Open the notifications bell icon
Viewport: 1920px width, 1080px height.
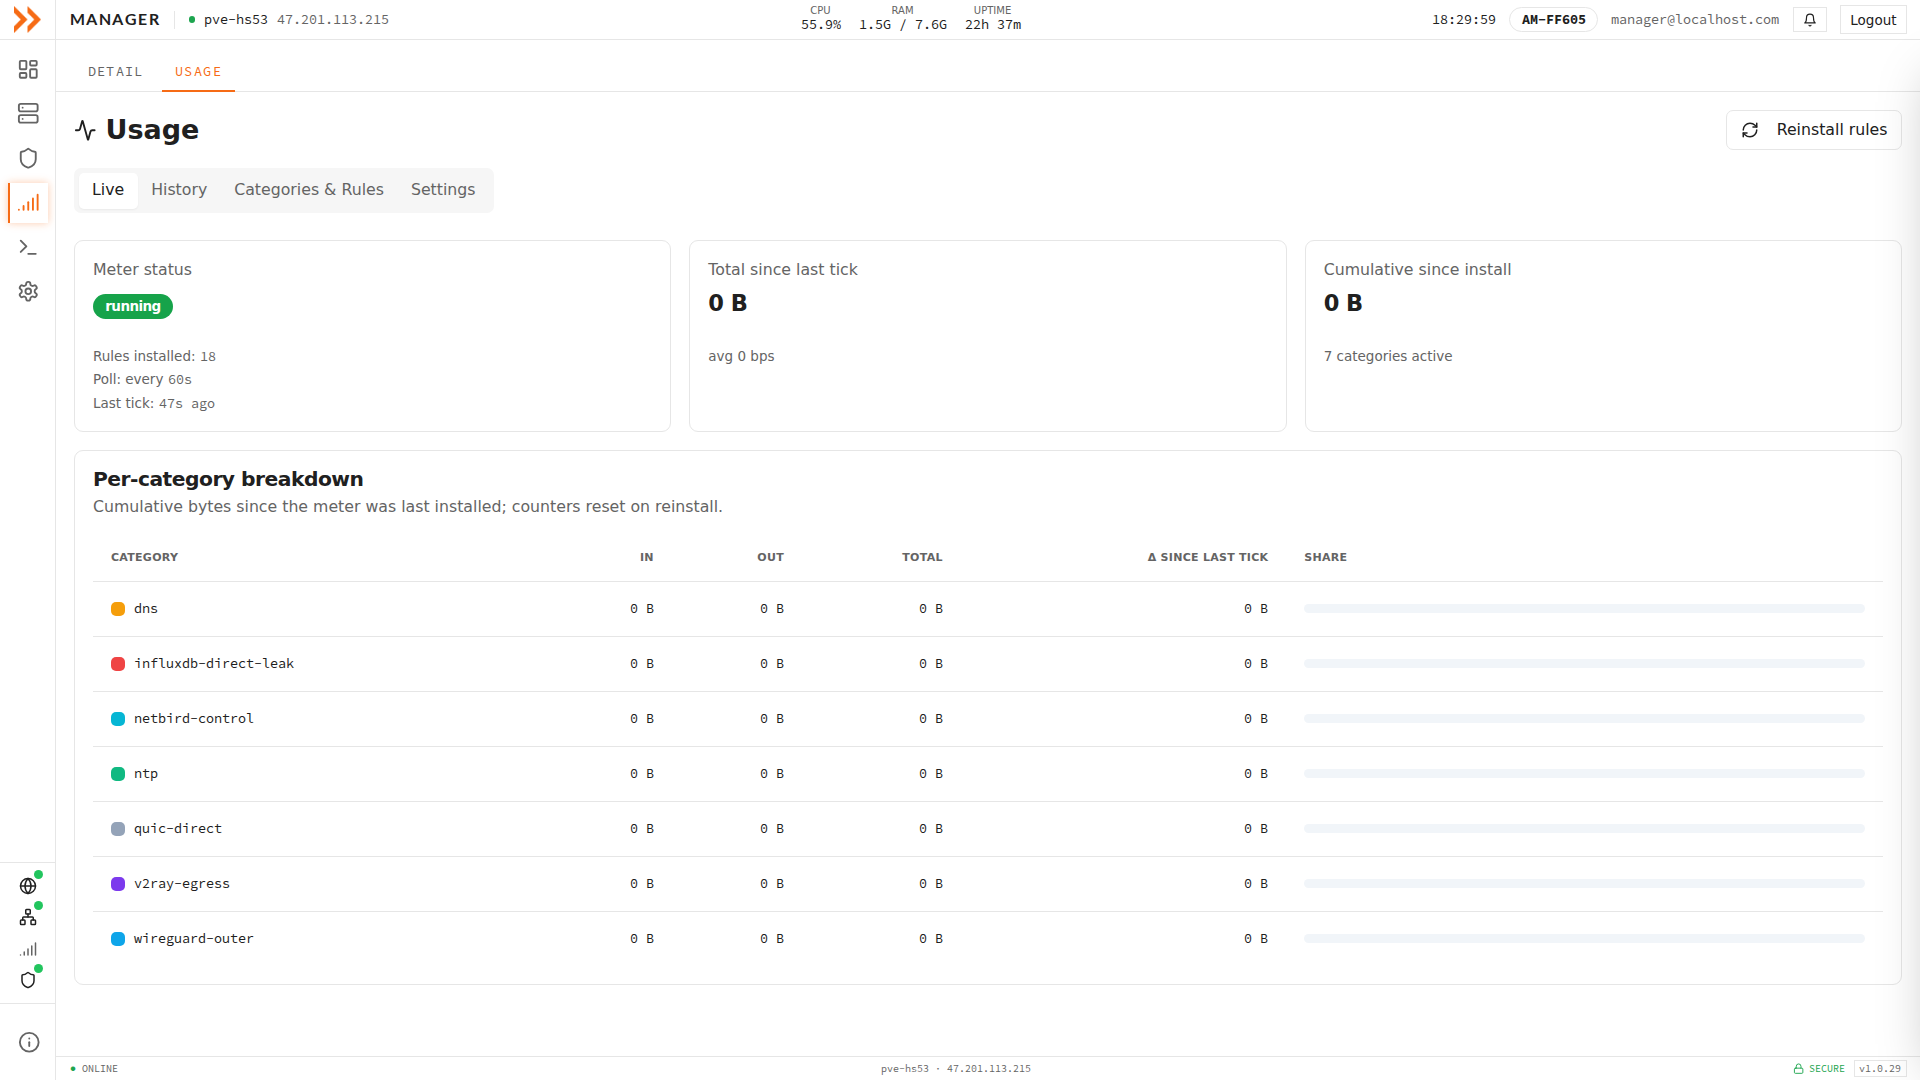tap(1810, 20)
